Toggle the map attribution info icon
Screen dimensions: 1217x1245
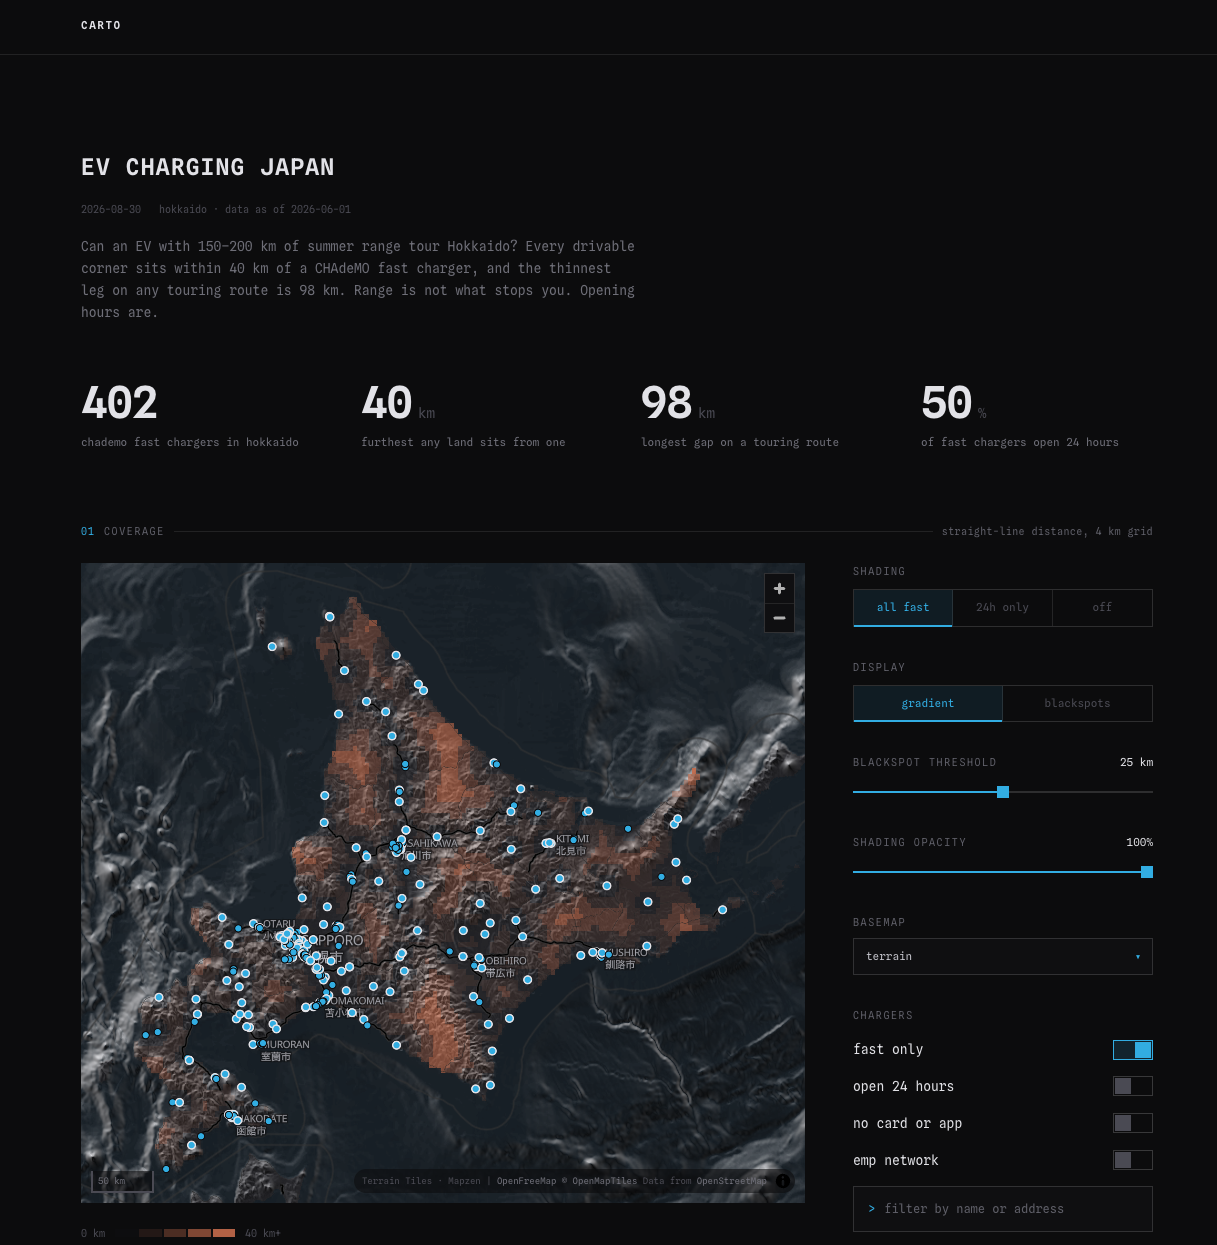click(783, 1181)
